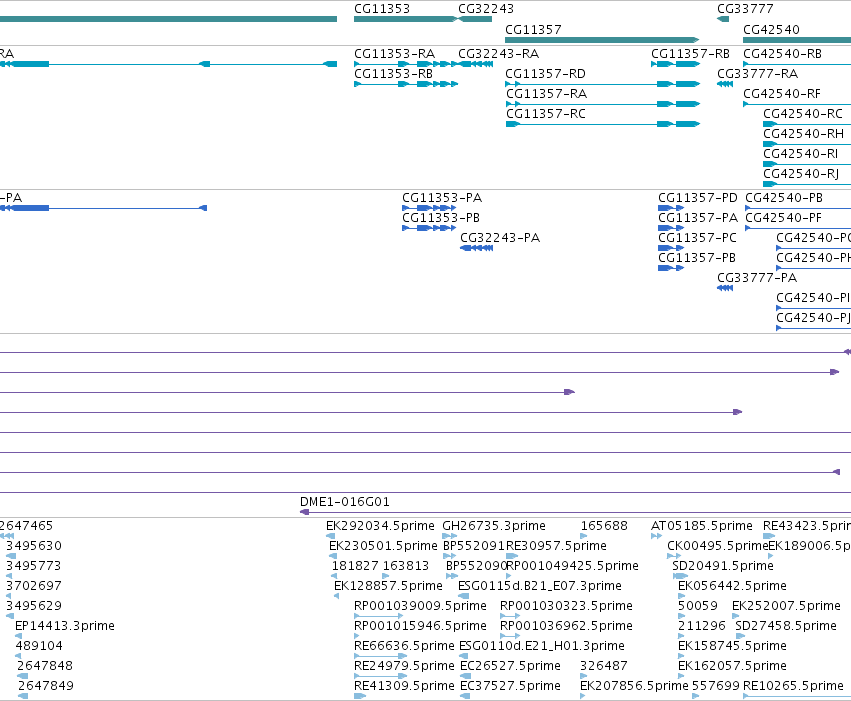Select transcript CG11357-RD
The height and width of the screenshot is (701, 851).
tap(602, 84)
